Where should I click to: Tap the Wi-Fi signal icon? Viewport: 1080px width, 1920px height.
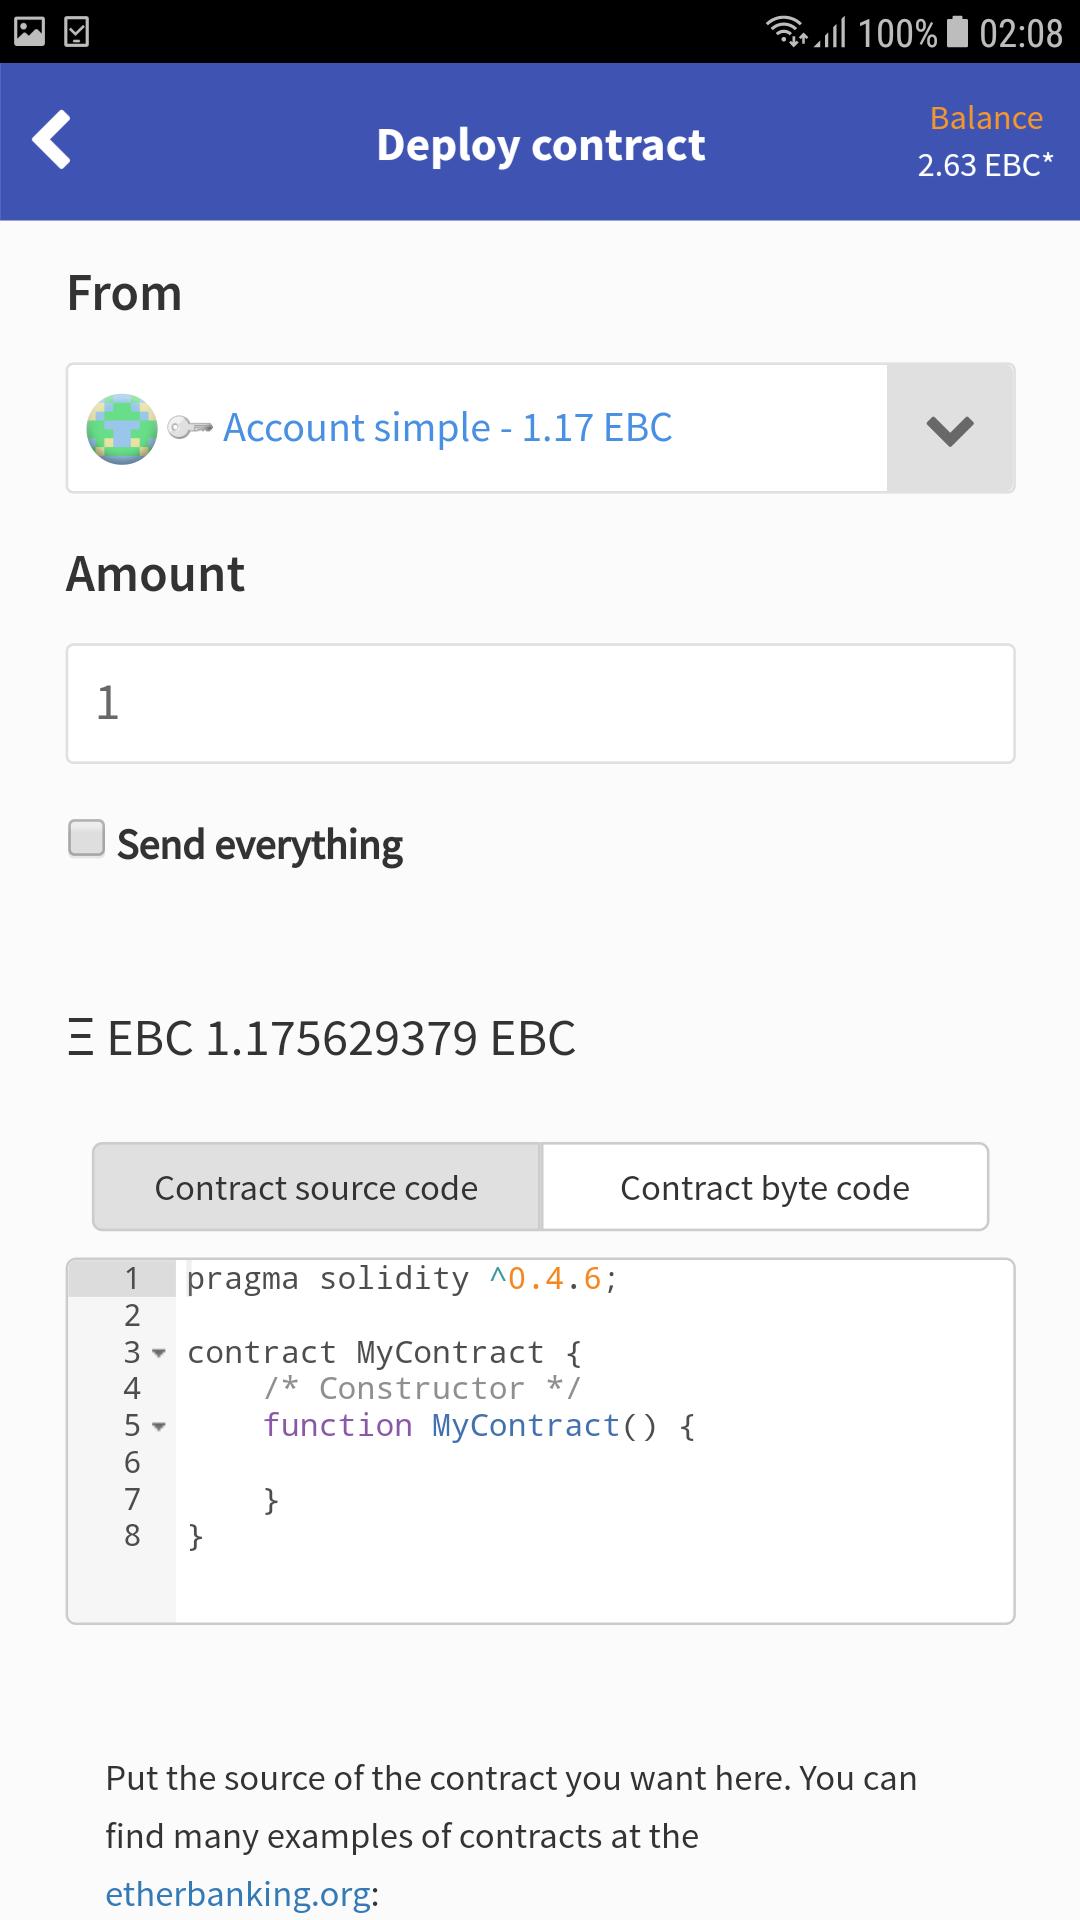[x=786, y=32]
